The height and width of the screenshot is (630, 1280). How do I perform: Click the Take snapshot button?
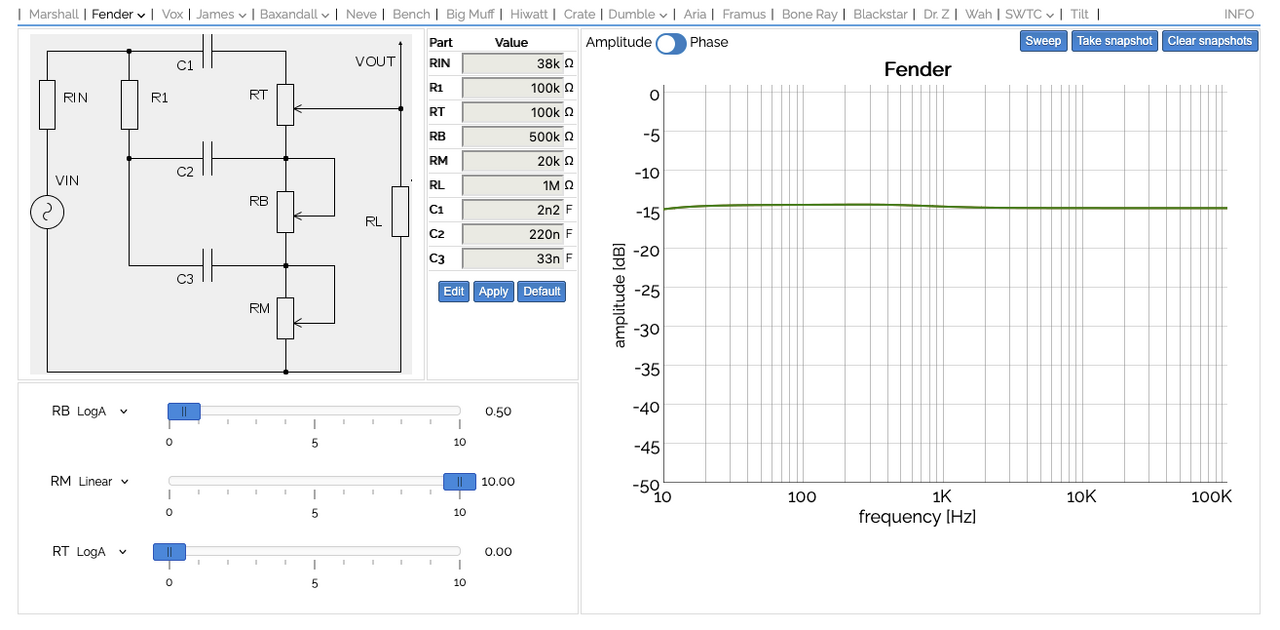pyautogui.click(x=1114, y=41)
